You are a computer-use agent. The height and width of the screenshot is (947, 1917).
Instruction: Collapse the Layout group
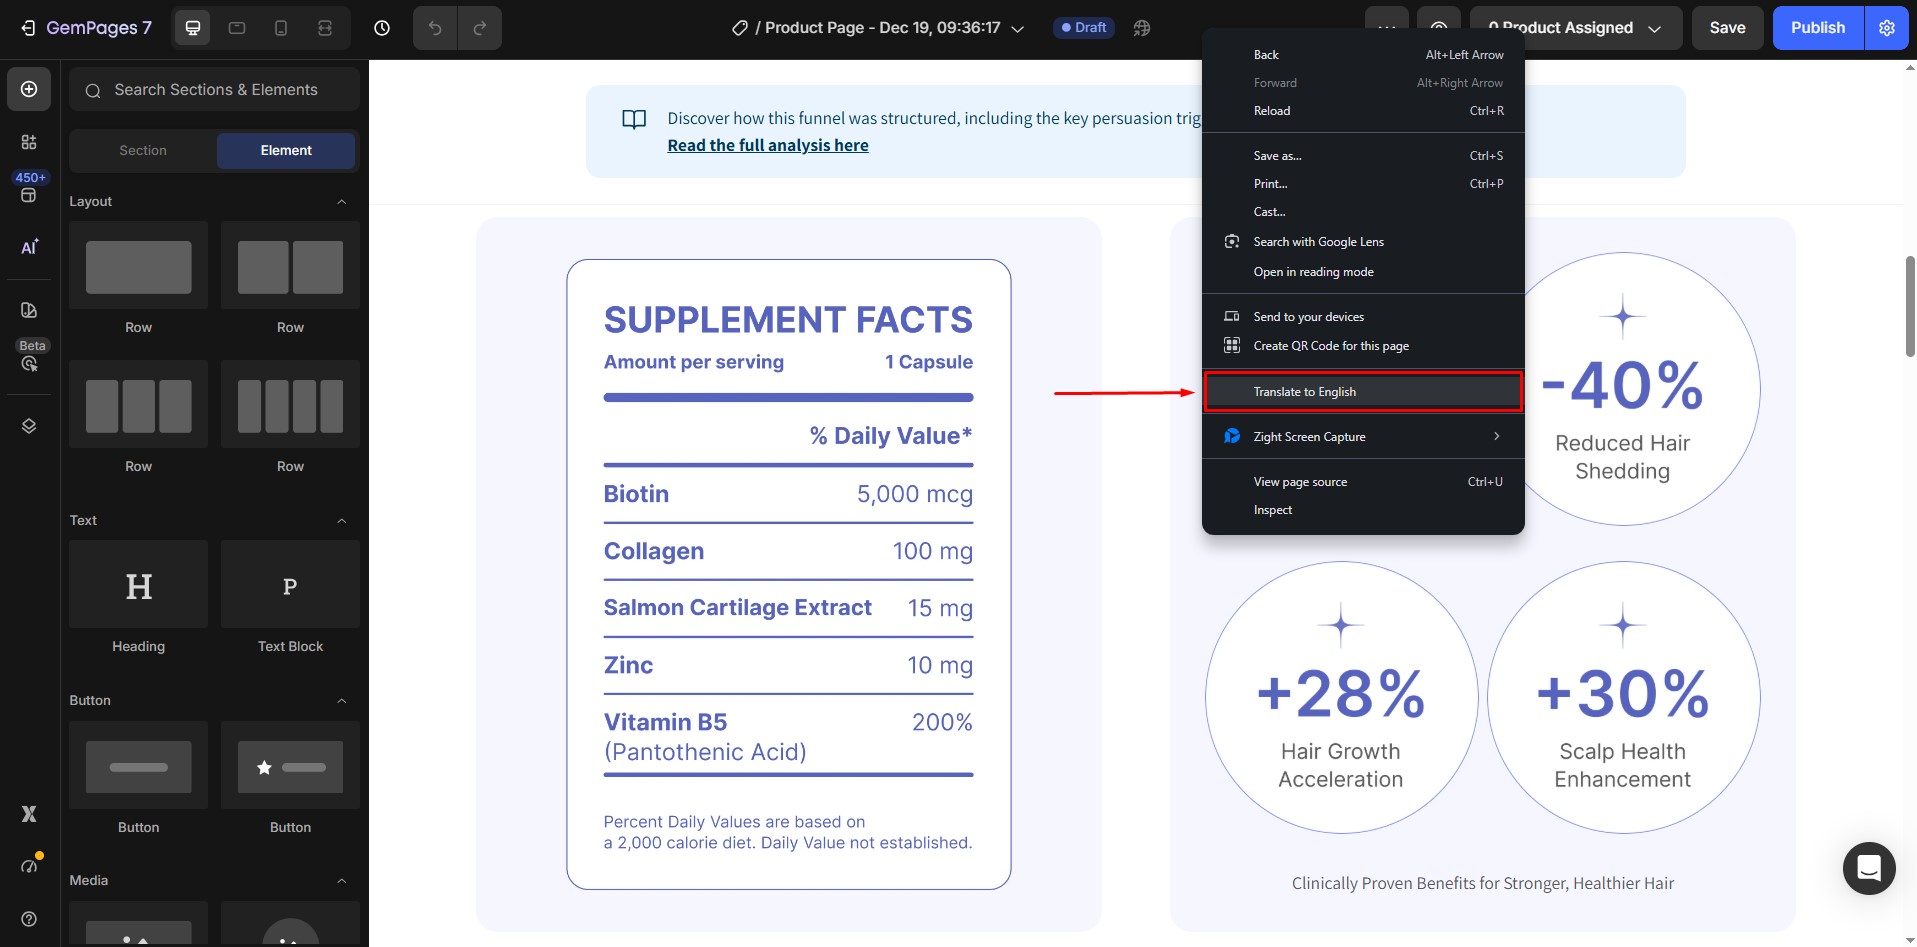pos(342,202)
